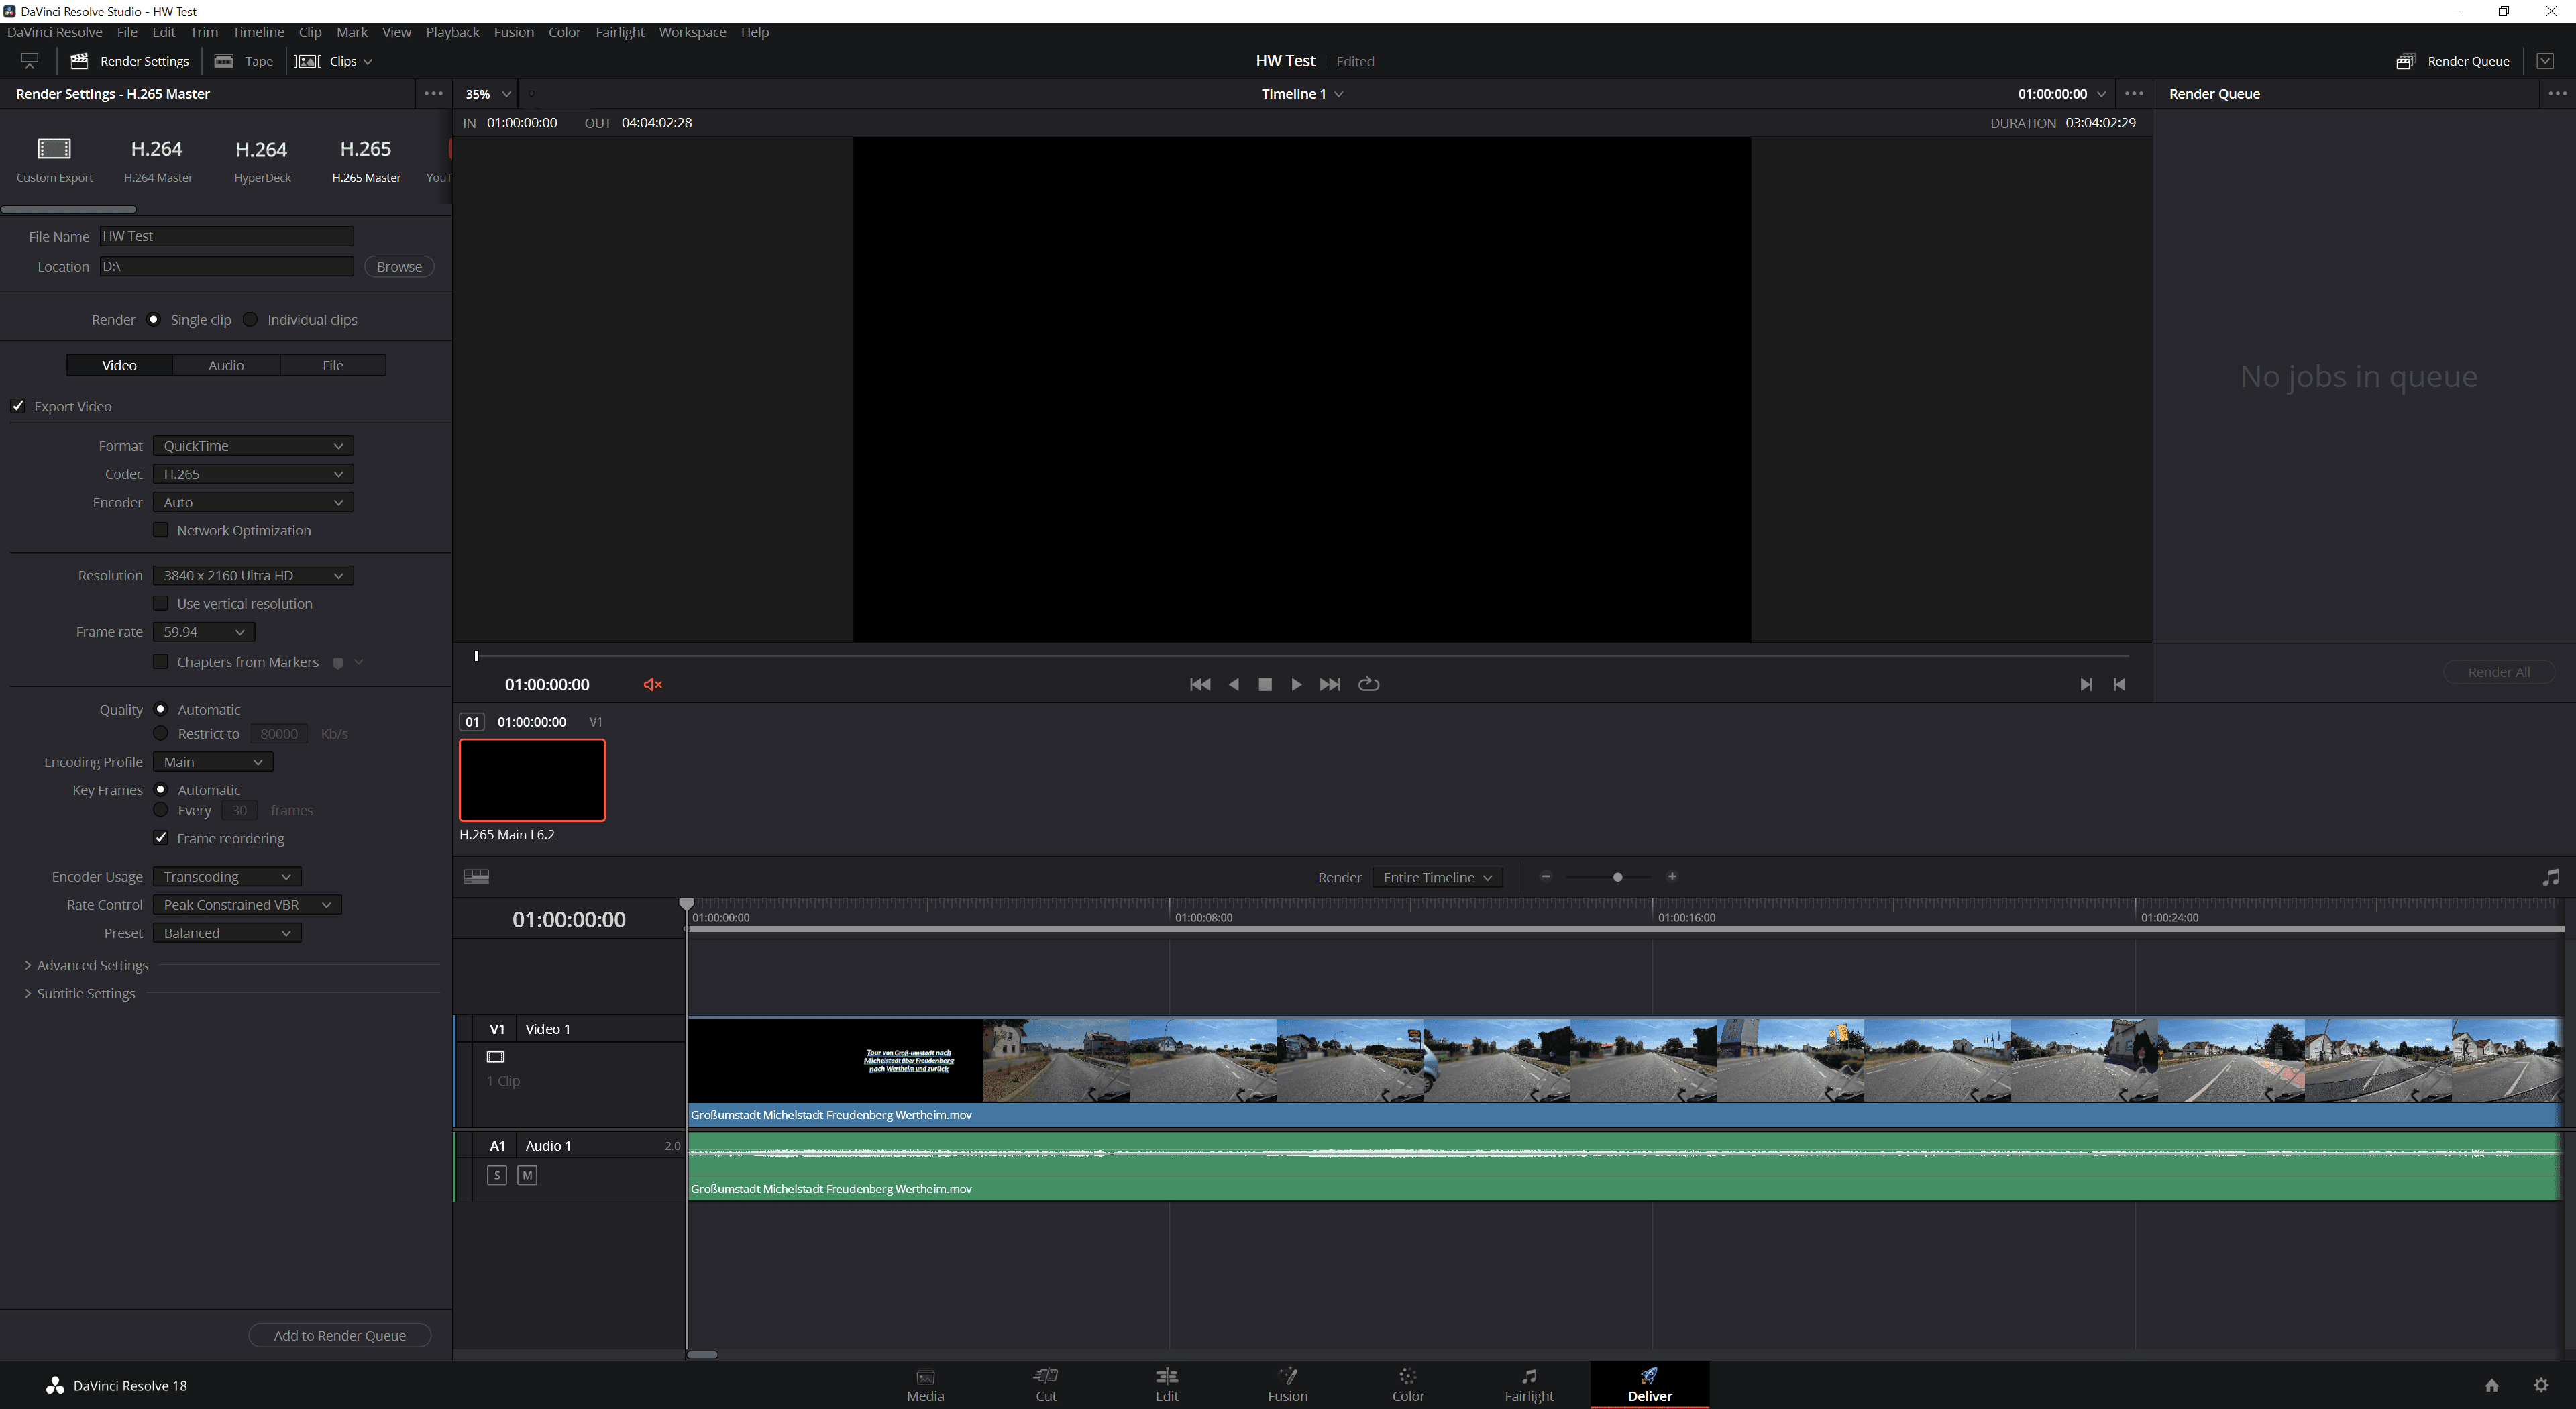Select the H.264 Master preset
The width and height of the screenshot is (2576, 1409).
pyautogui.click(x=158, y=160)
